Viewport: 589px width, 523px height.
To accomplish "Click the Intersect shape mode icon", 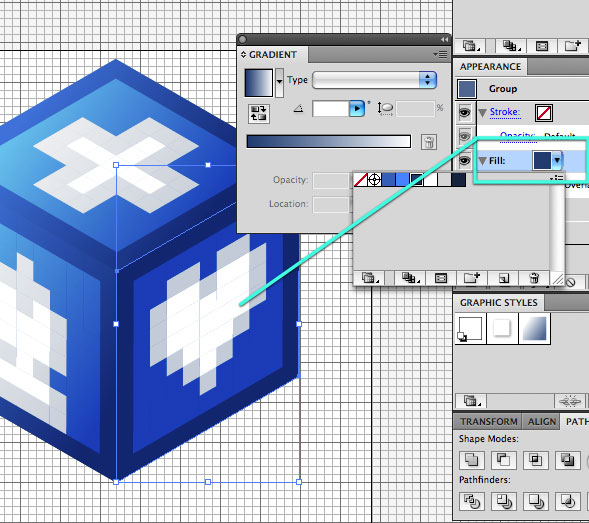I will pos(535,460).
